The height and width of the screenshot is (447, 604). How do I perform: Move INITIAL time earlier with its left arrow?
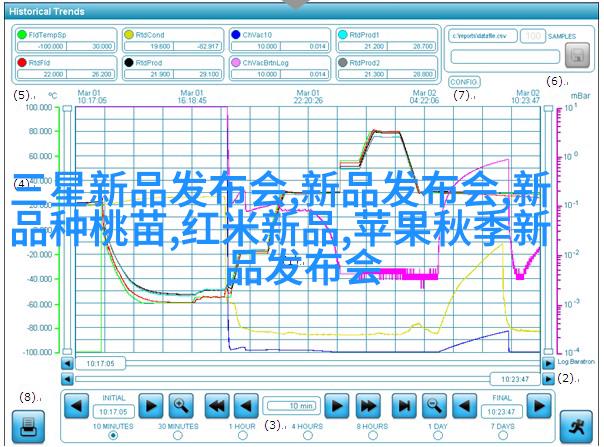tap(76, 406)
